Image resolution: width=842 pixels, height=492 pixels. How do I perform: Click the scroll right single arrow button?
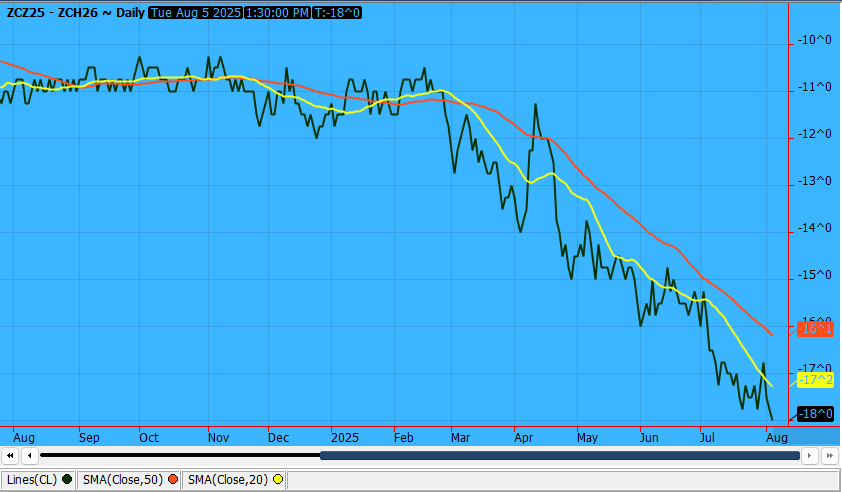point(810,455)
